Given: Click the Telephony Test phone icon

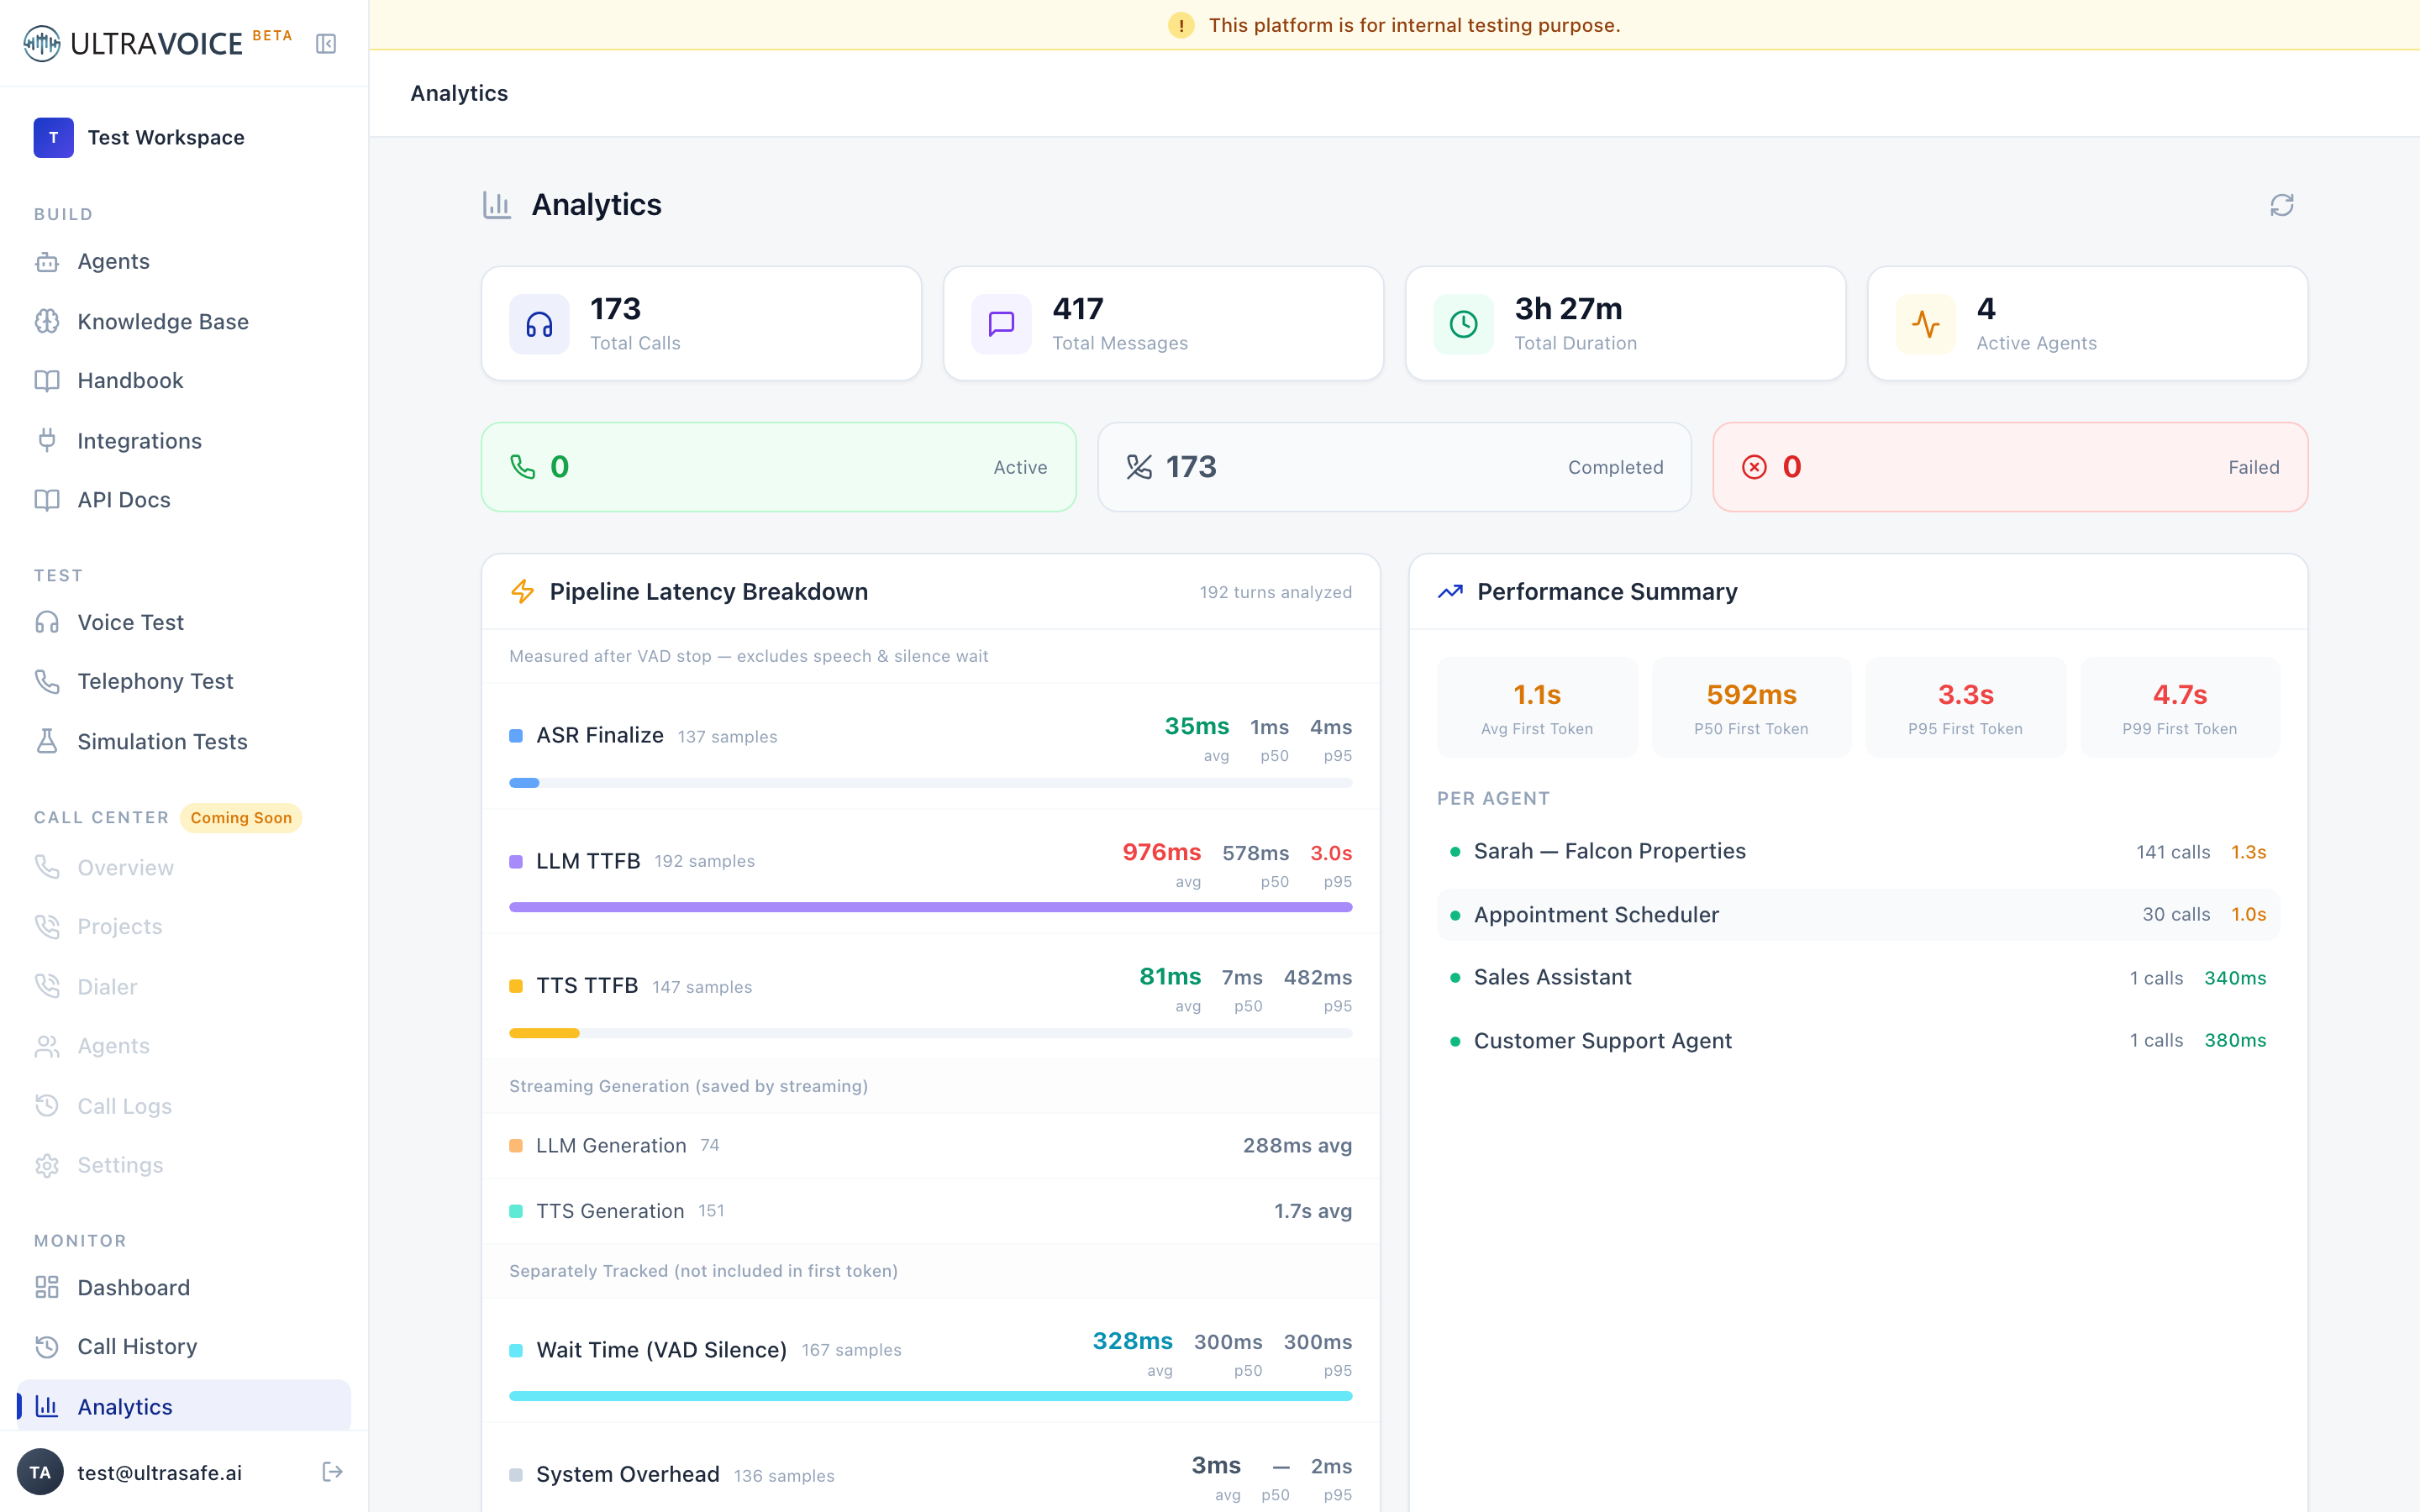Looking at the screenshot, I should 47,681.
